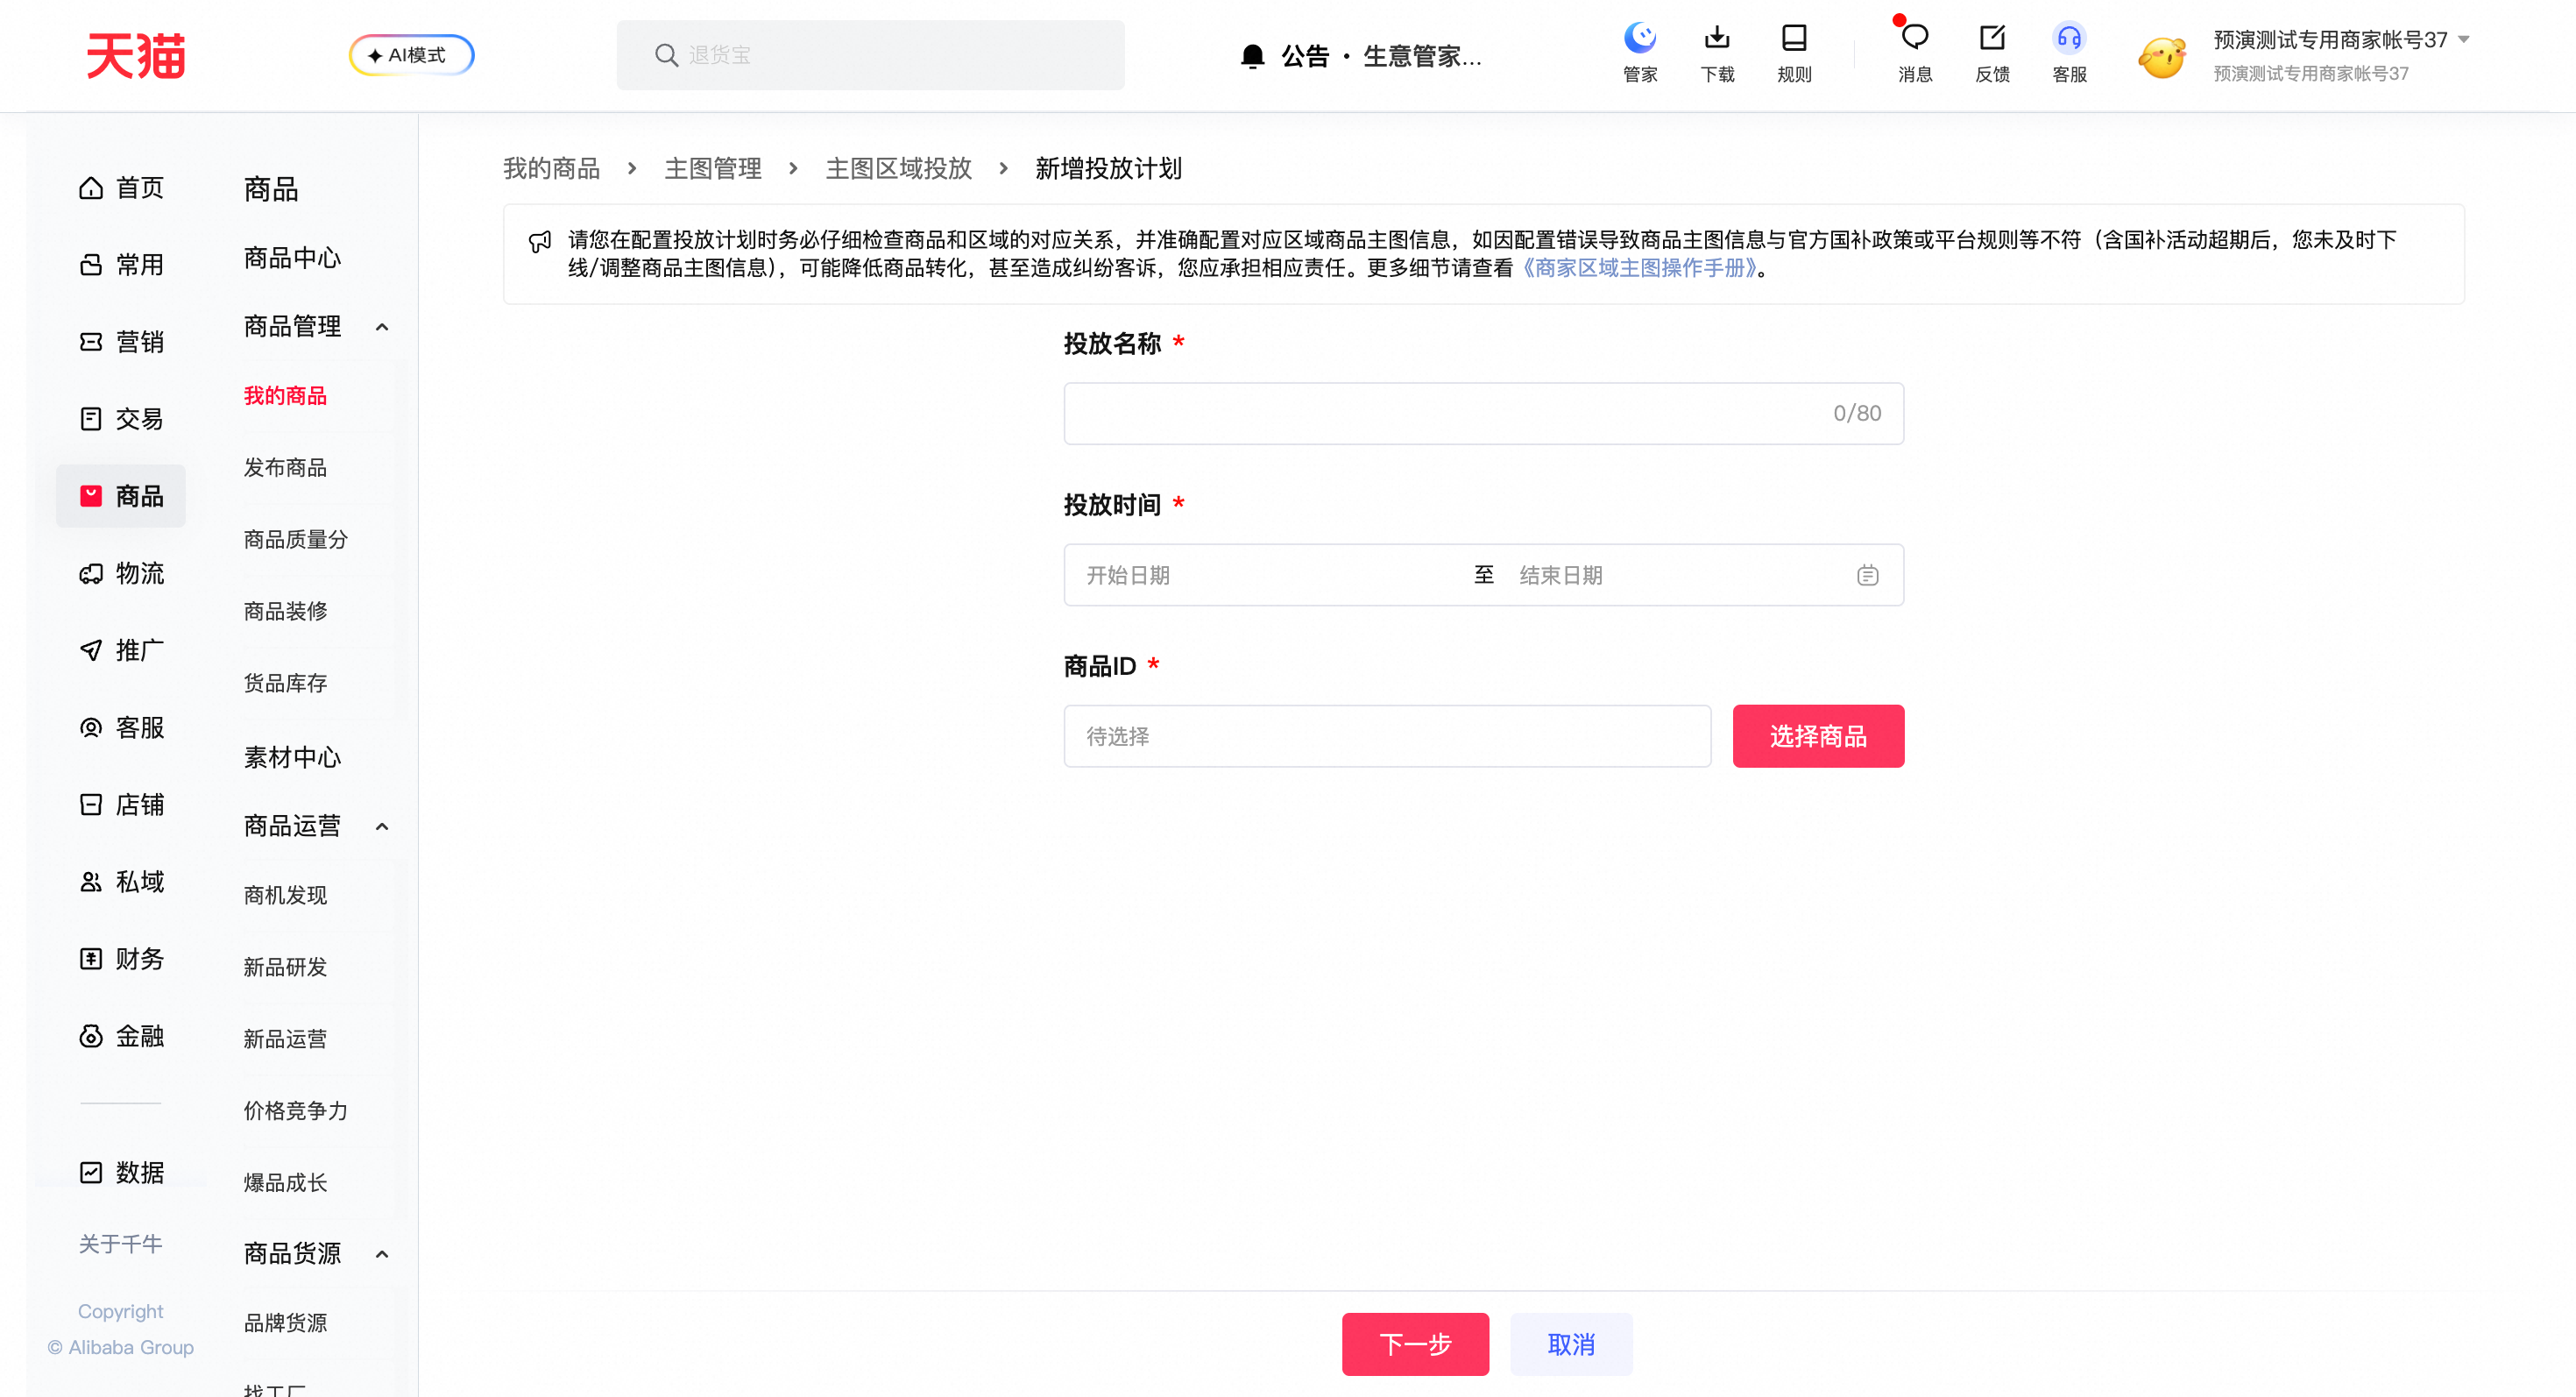2576x1397 pixels.
Task: Open 交易 sidebar section
Action: (x=121, y=419)
